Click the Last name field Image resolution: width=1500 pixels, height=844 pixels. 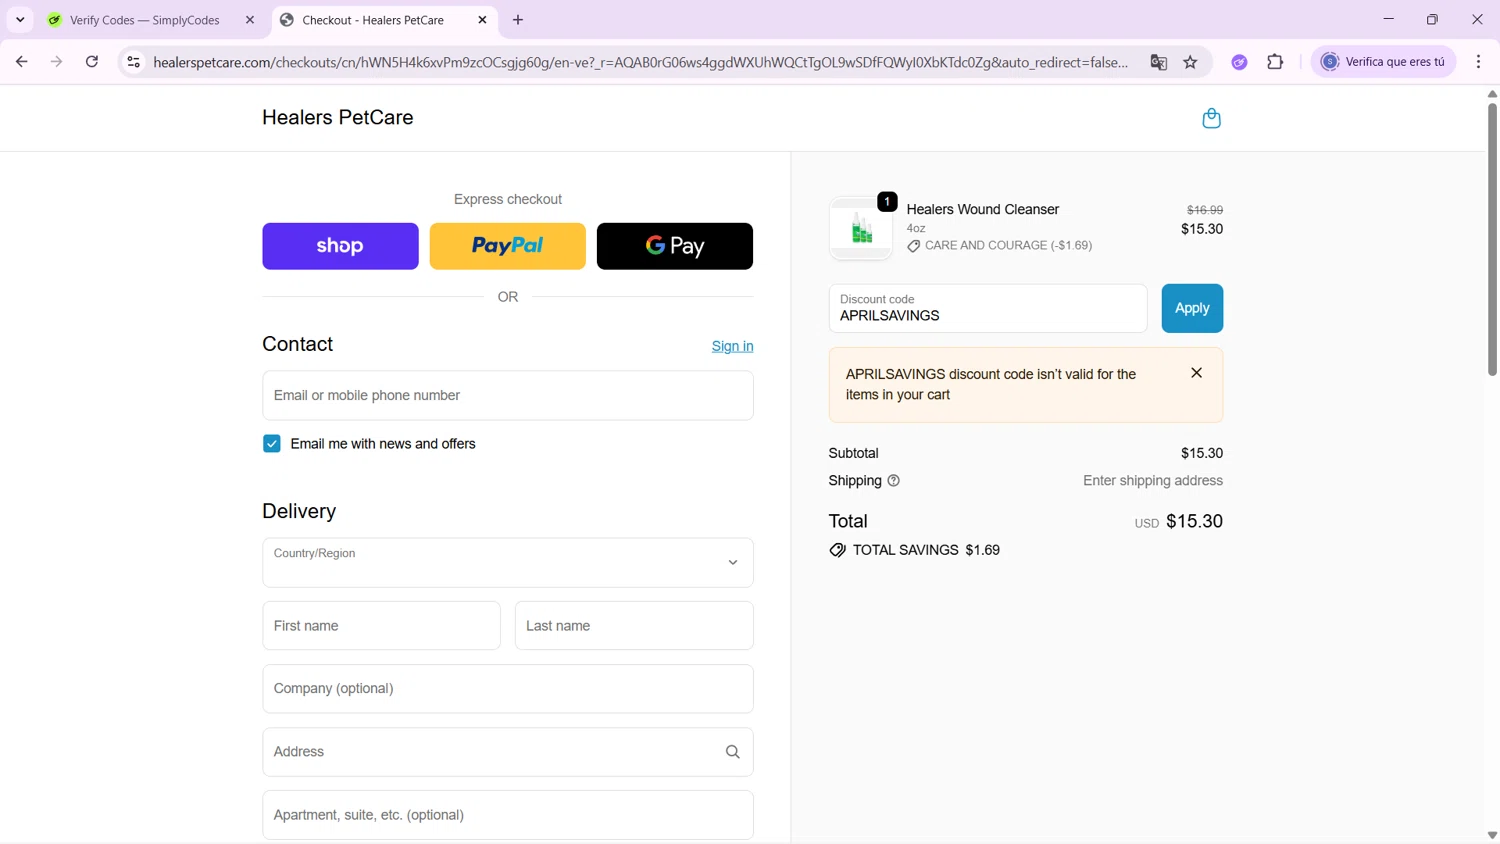tap(634, 626)
